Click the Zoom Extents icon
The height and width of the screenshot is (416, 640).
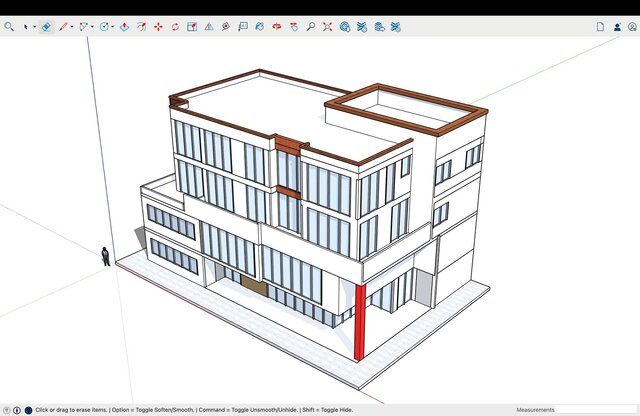tap(327, 27)
